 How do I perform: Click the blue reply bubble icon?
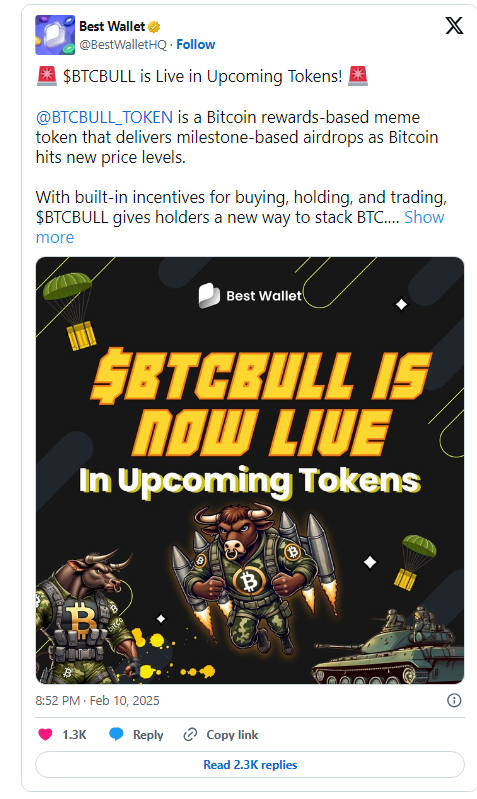tap(116, 734)
